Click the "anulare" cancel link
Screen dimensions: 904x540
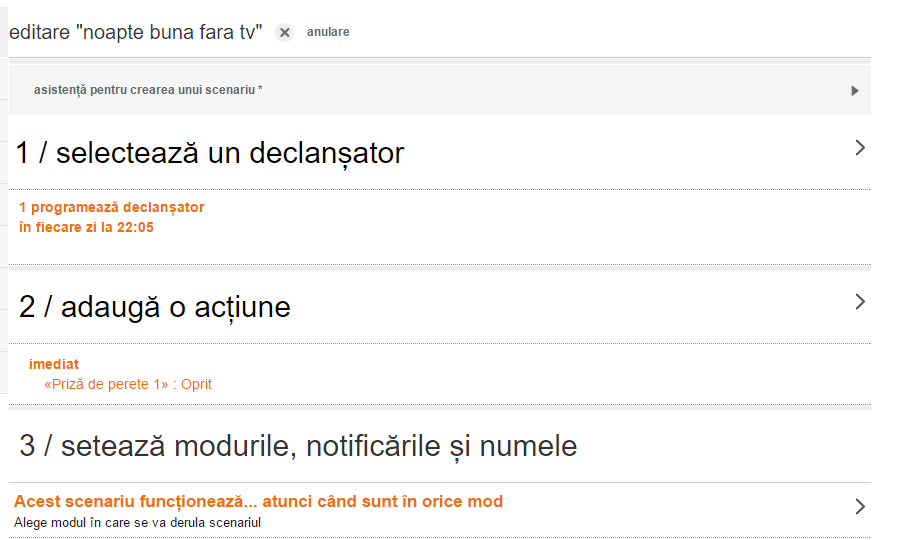pos(328,32)
